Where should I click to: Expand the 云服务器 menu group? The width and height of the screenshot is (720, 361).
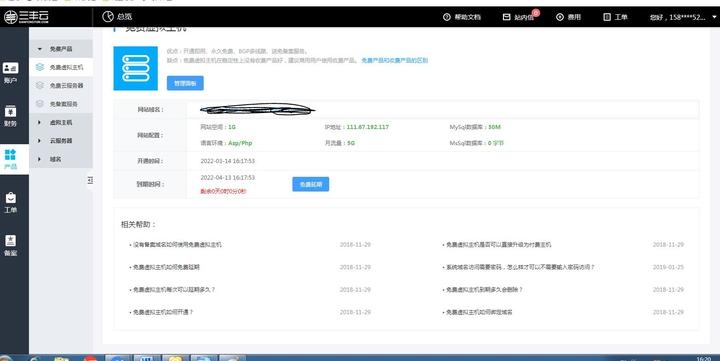61,141
